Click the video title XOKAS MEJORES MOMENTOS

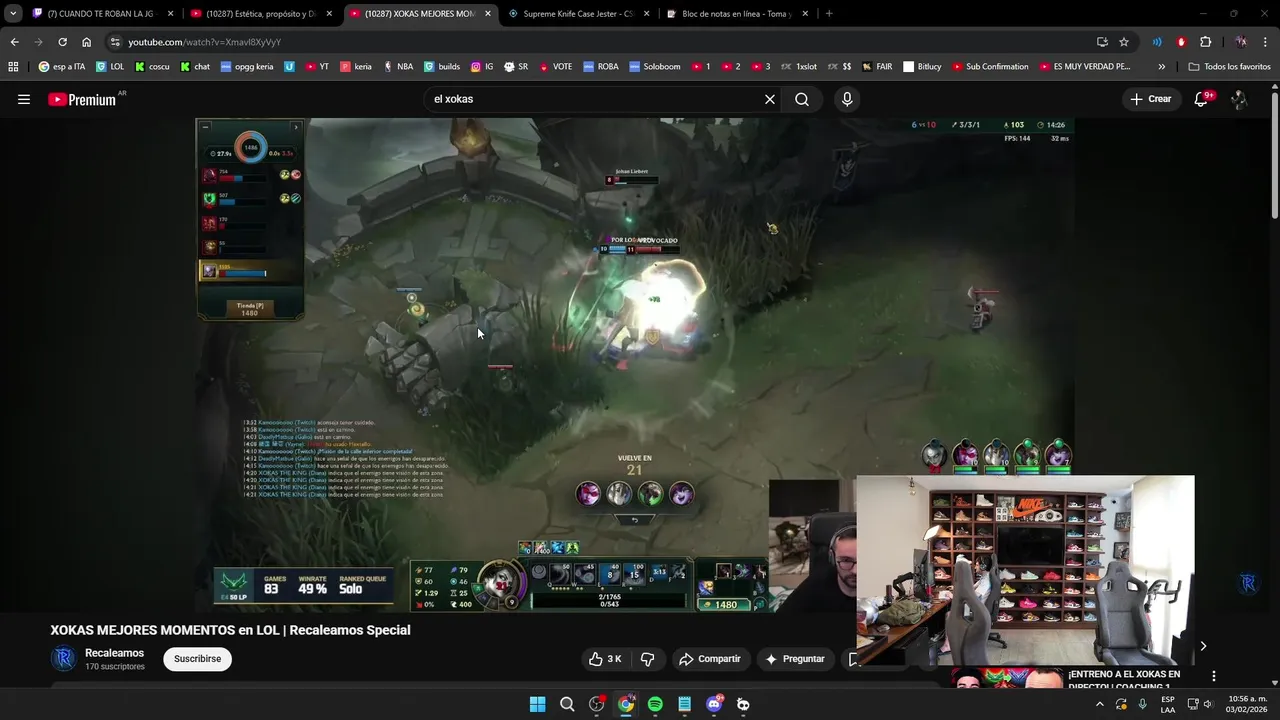[230, 630]
